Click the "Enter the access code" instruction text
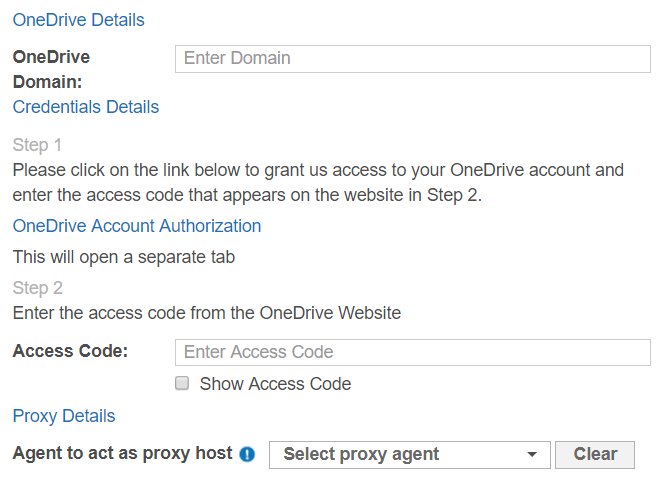 click(x=206, y=313)
